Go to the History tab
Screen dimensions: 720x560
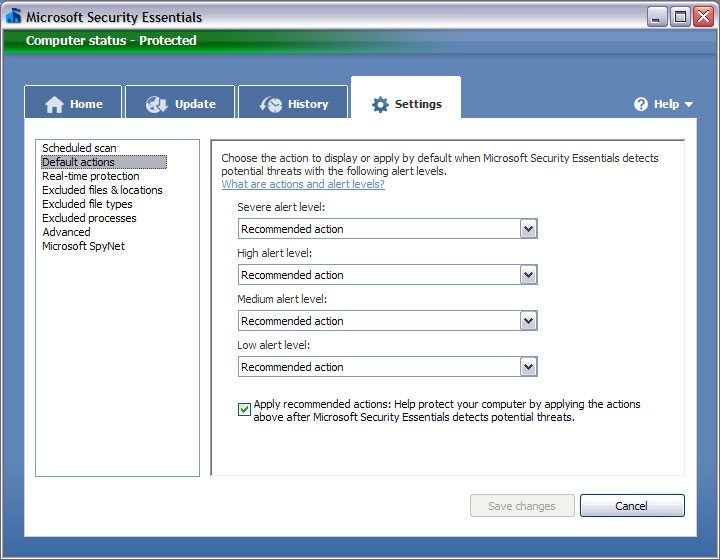click(293, 102)
